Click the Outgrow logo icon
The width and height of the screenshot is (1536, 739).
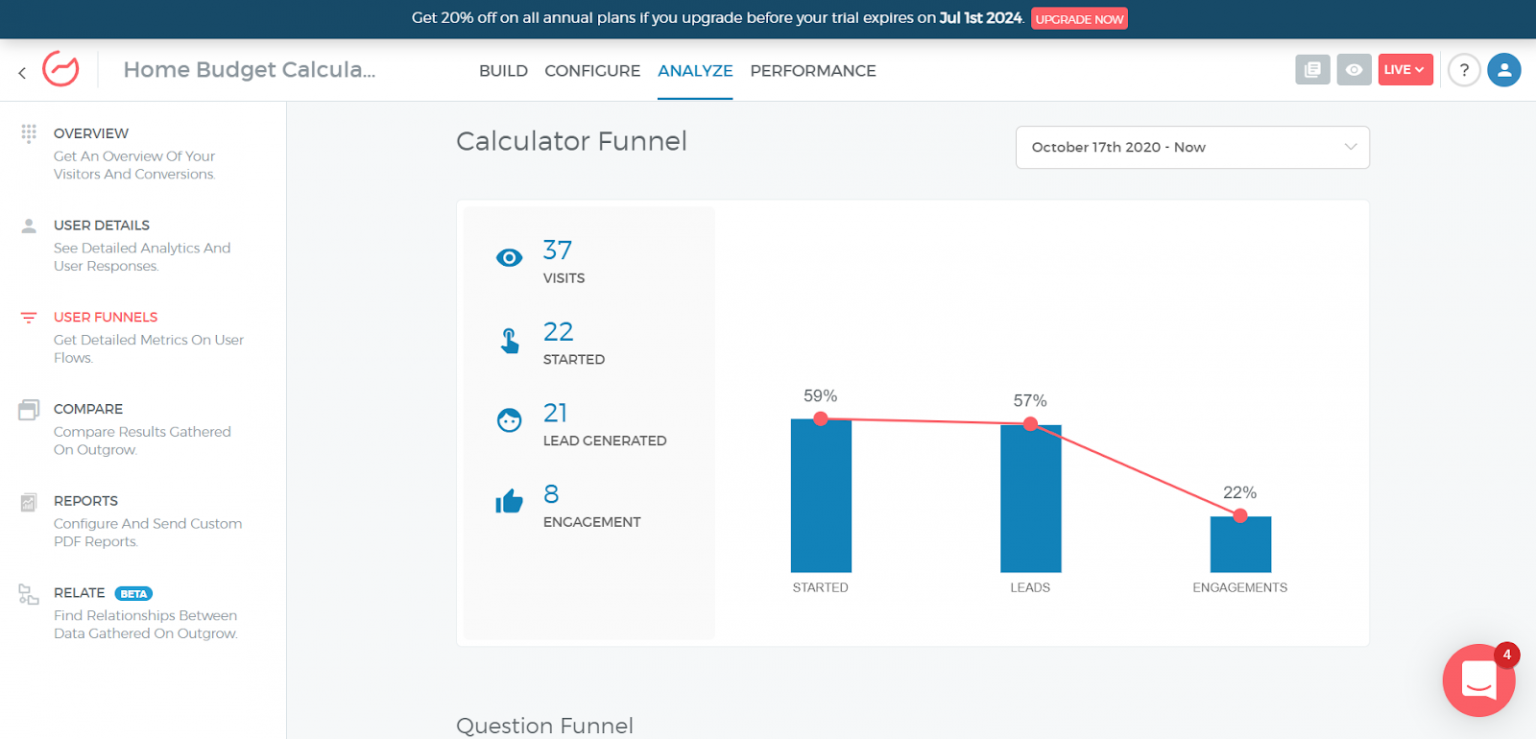(x=60, y=70)
